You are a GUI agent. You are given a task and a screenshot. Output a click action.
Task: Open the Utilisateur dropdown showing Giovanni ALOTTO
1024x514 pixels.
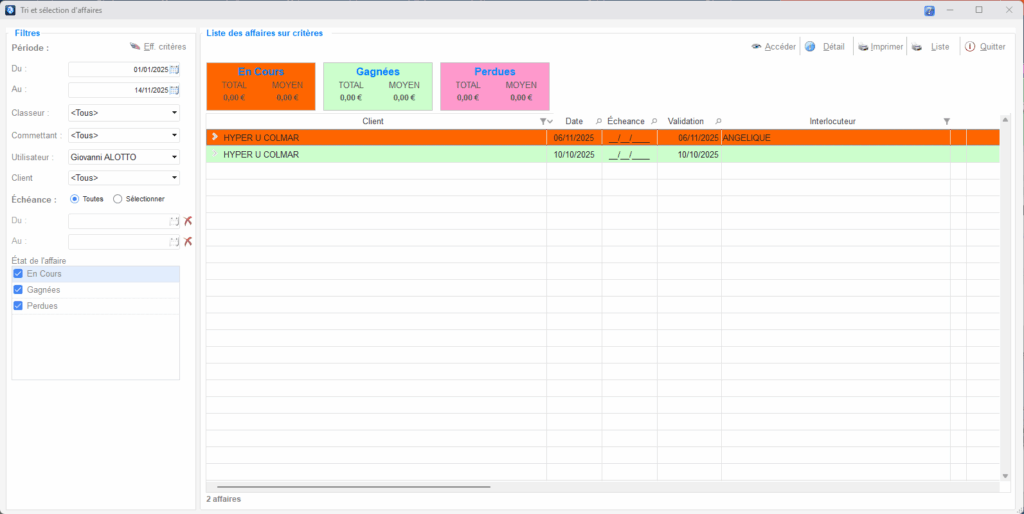174,157
